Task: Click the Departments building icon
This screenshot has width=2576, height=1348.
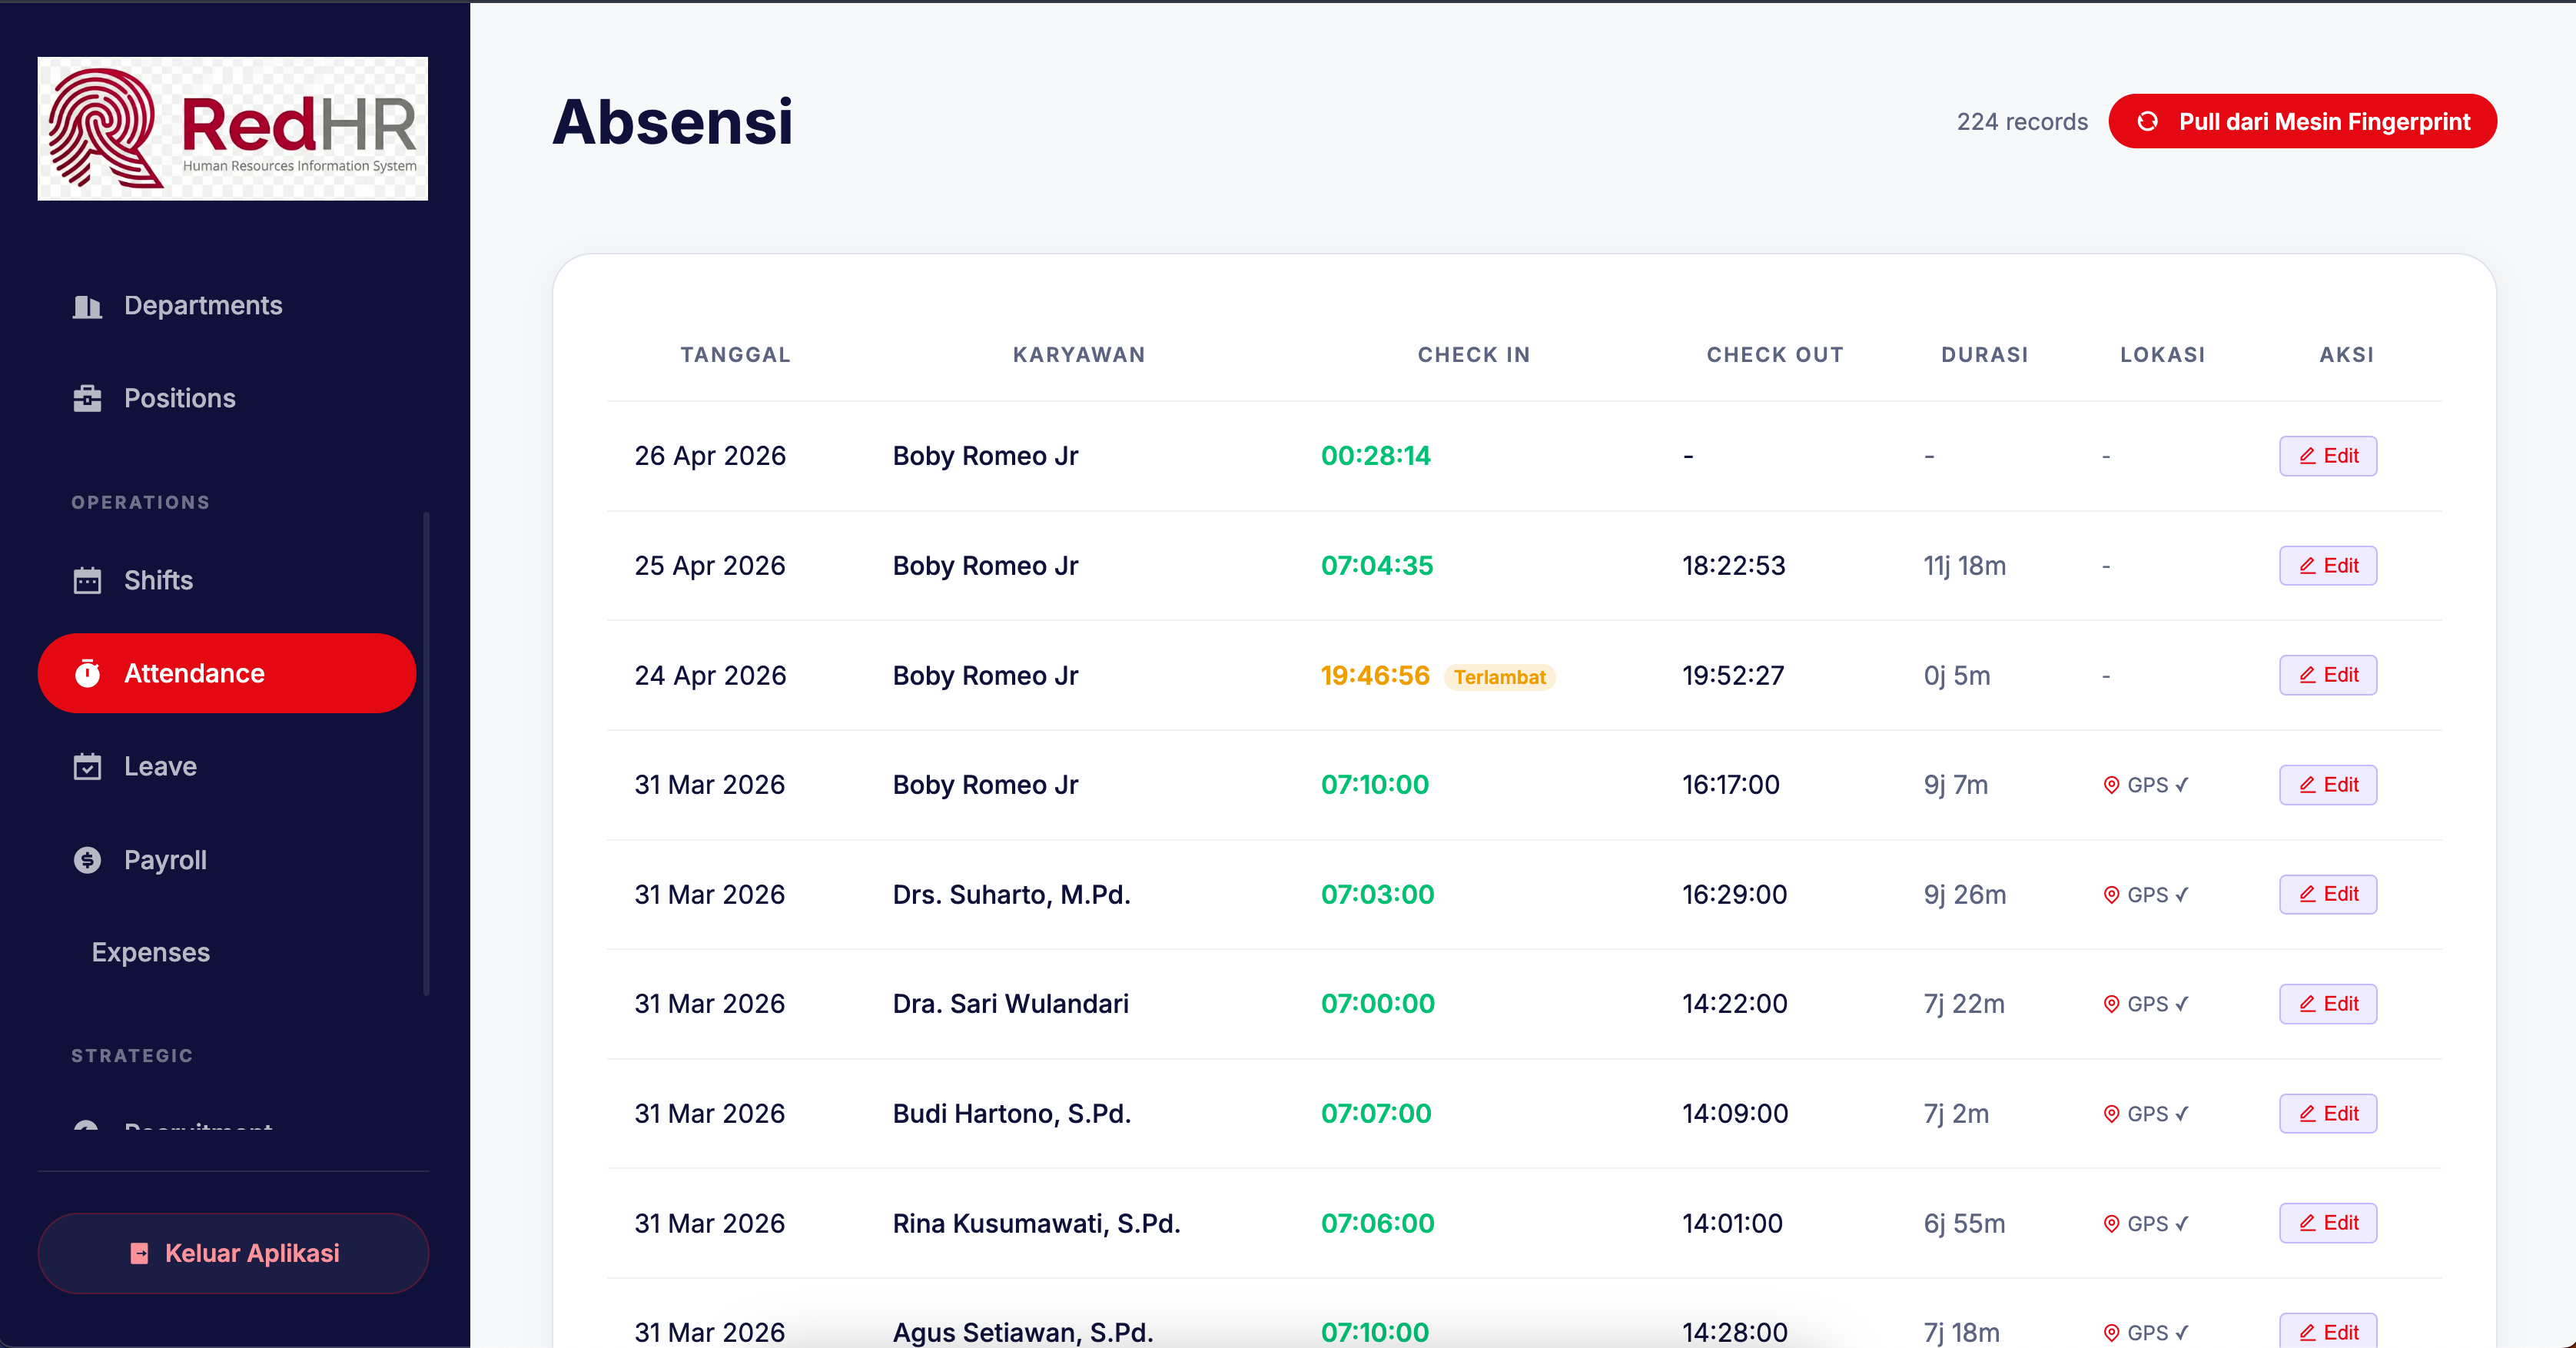Action: [x=87, y=306]
